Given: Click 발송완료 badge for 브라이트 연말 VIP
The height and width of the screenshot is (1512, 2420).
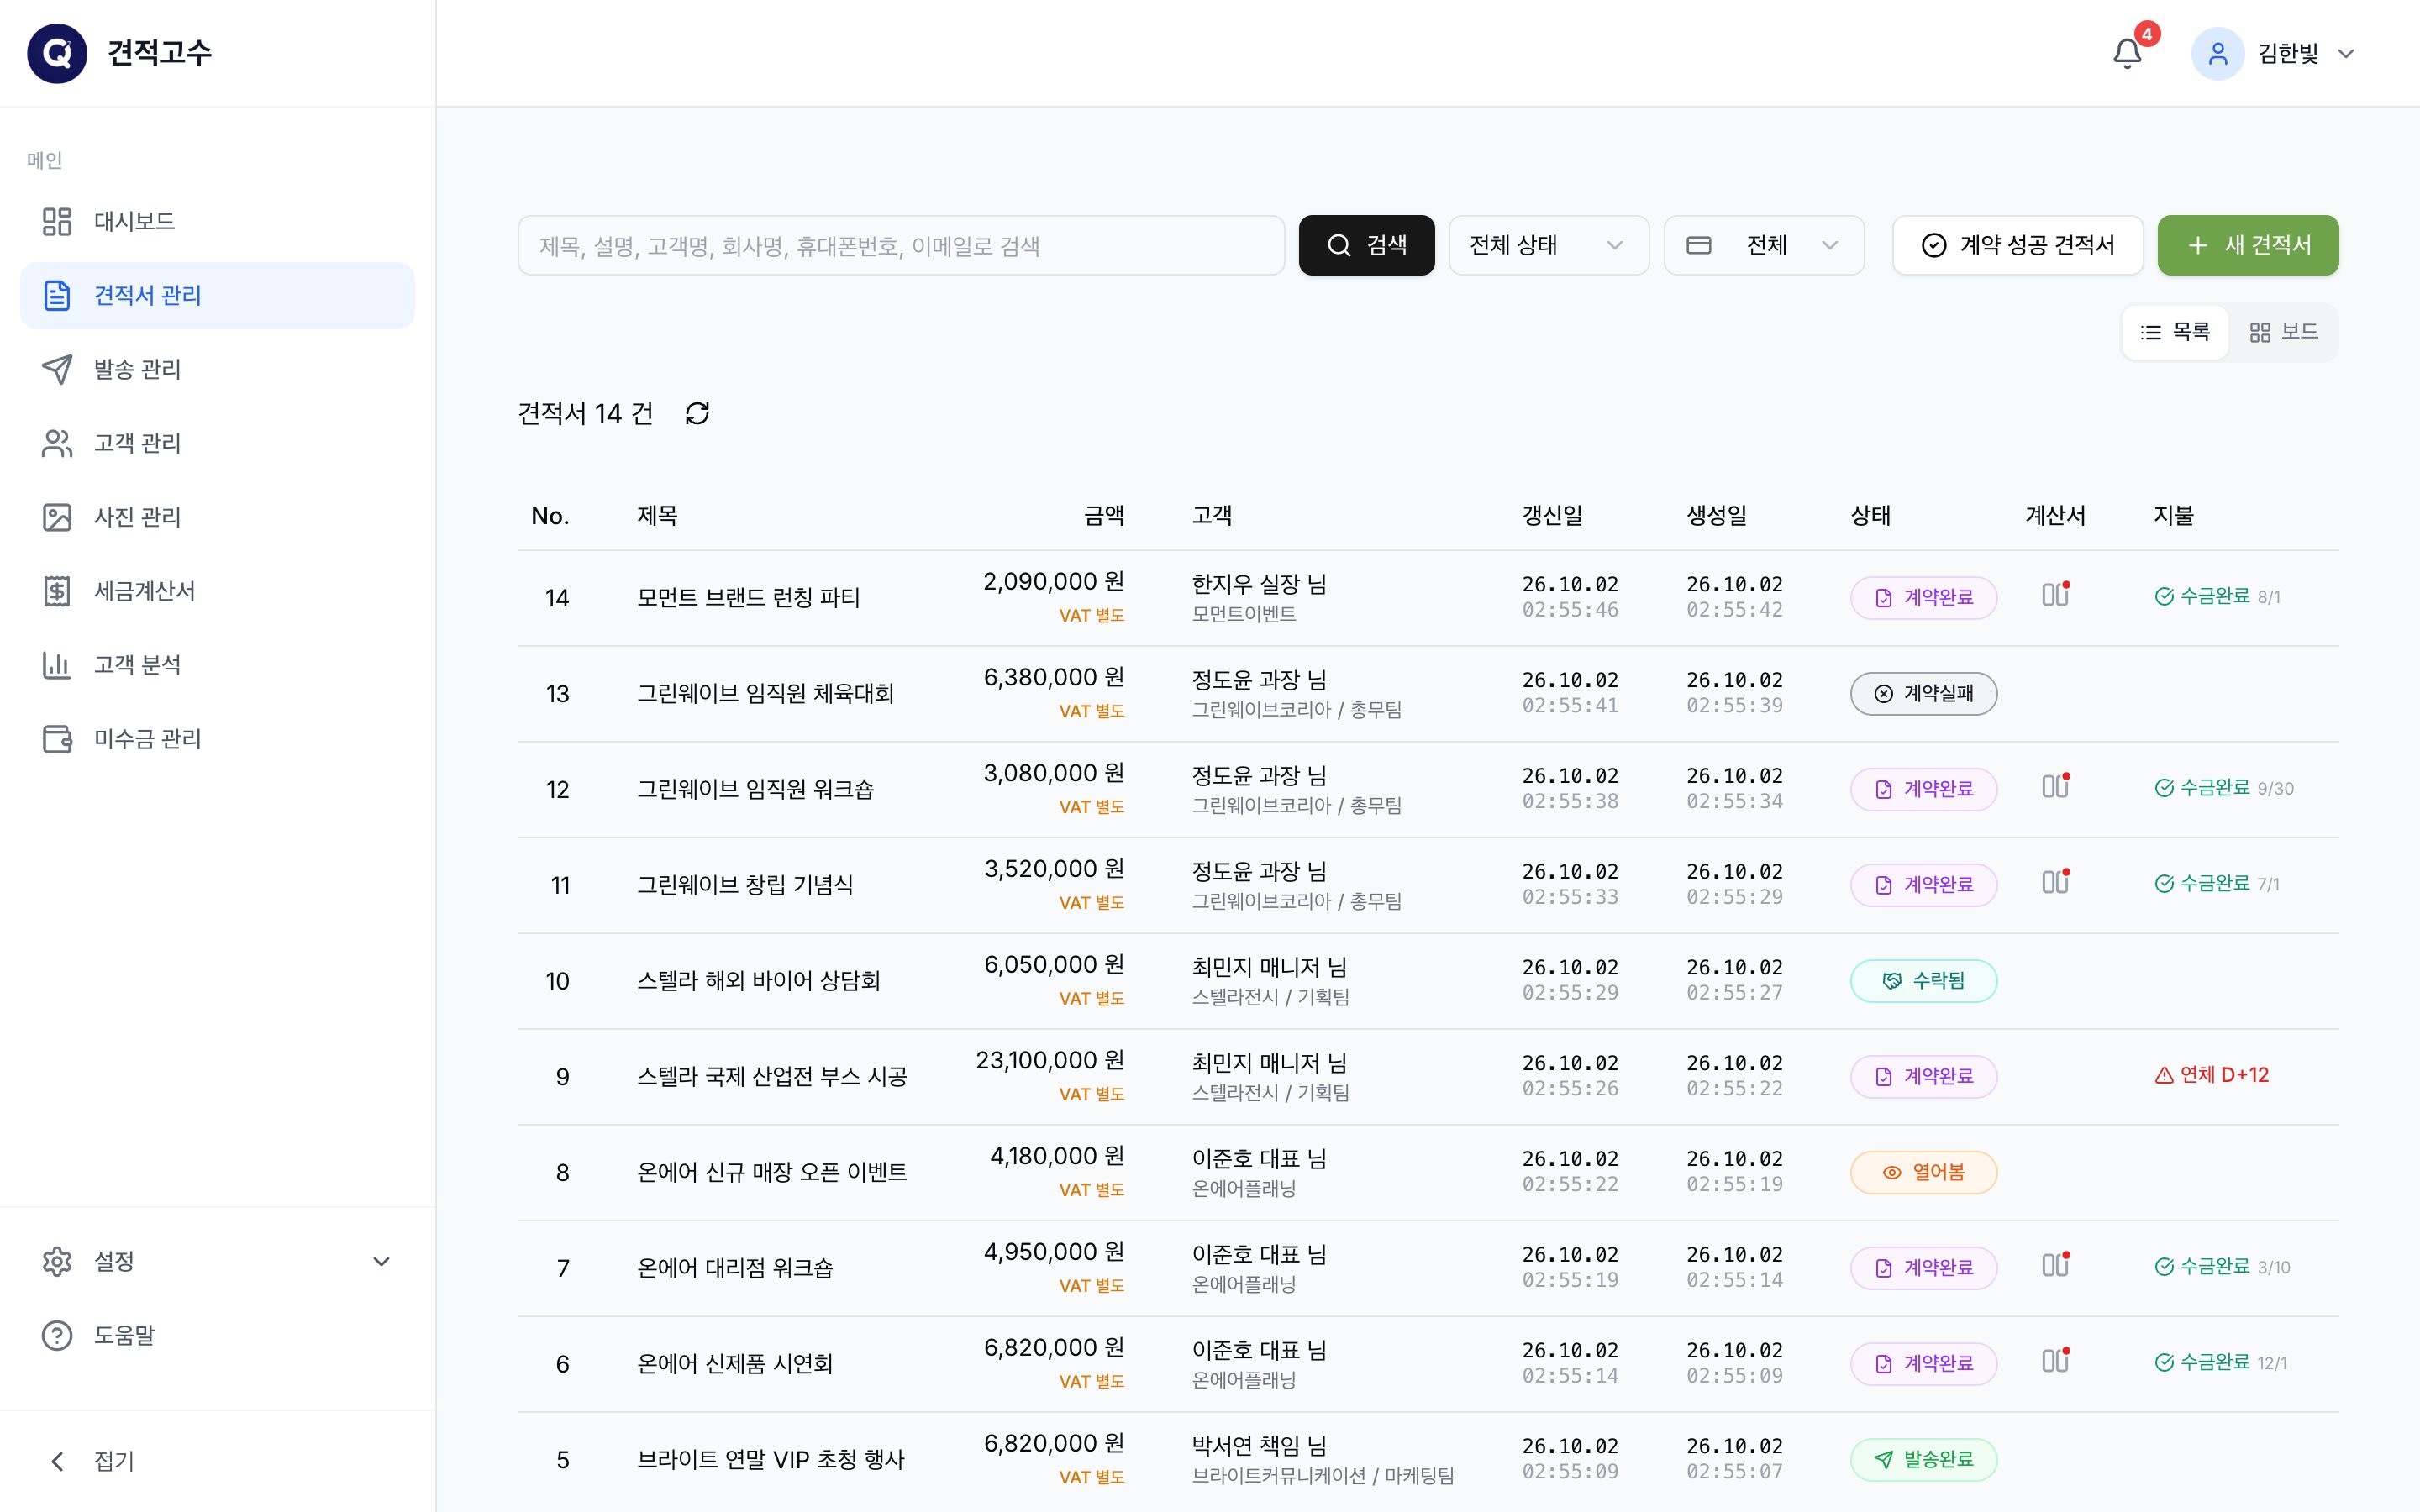Looking at the screenshot, I should click(1923, 1459).
